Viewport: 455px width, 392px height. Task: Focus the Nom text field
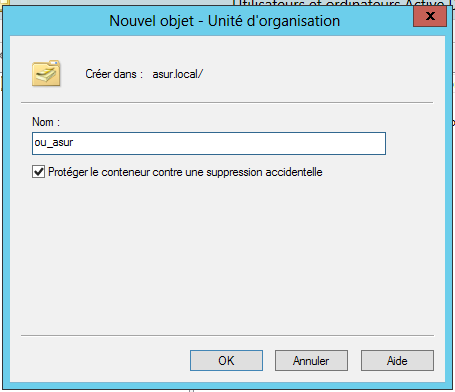209,143
